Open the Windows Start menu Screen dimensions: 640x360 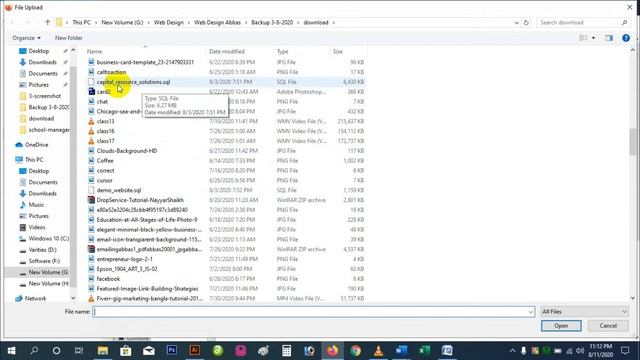click(x=11, y=351)
